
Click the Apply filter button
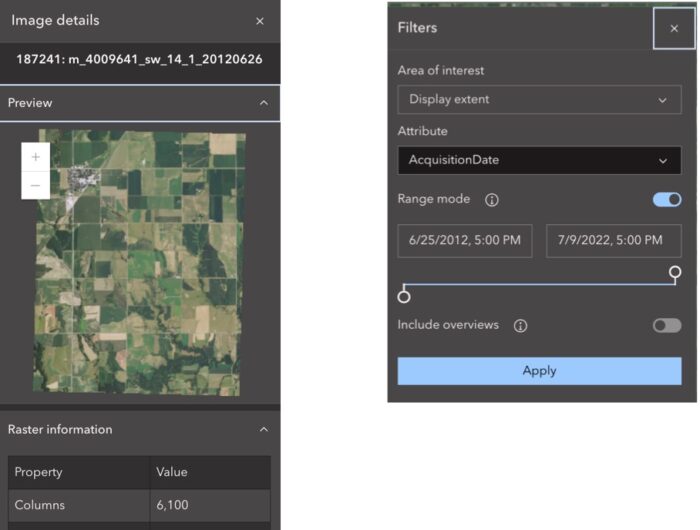click(x=539, y=371)
